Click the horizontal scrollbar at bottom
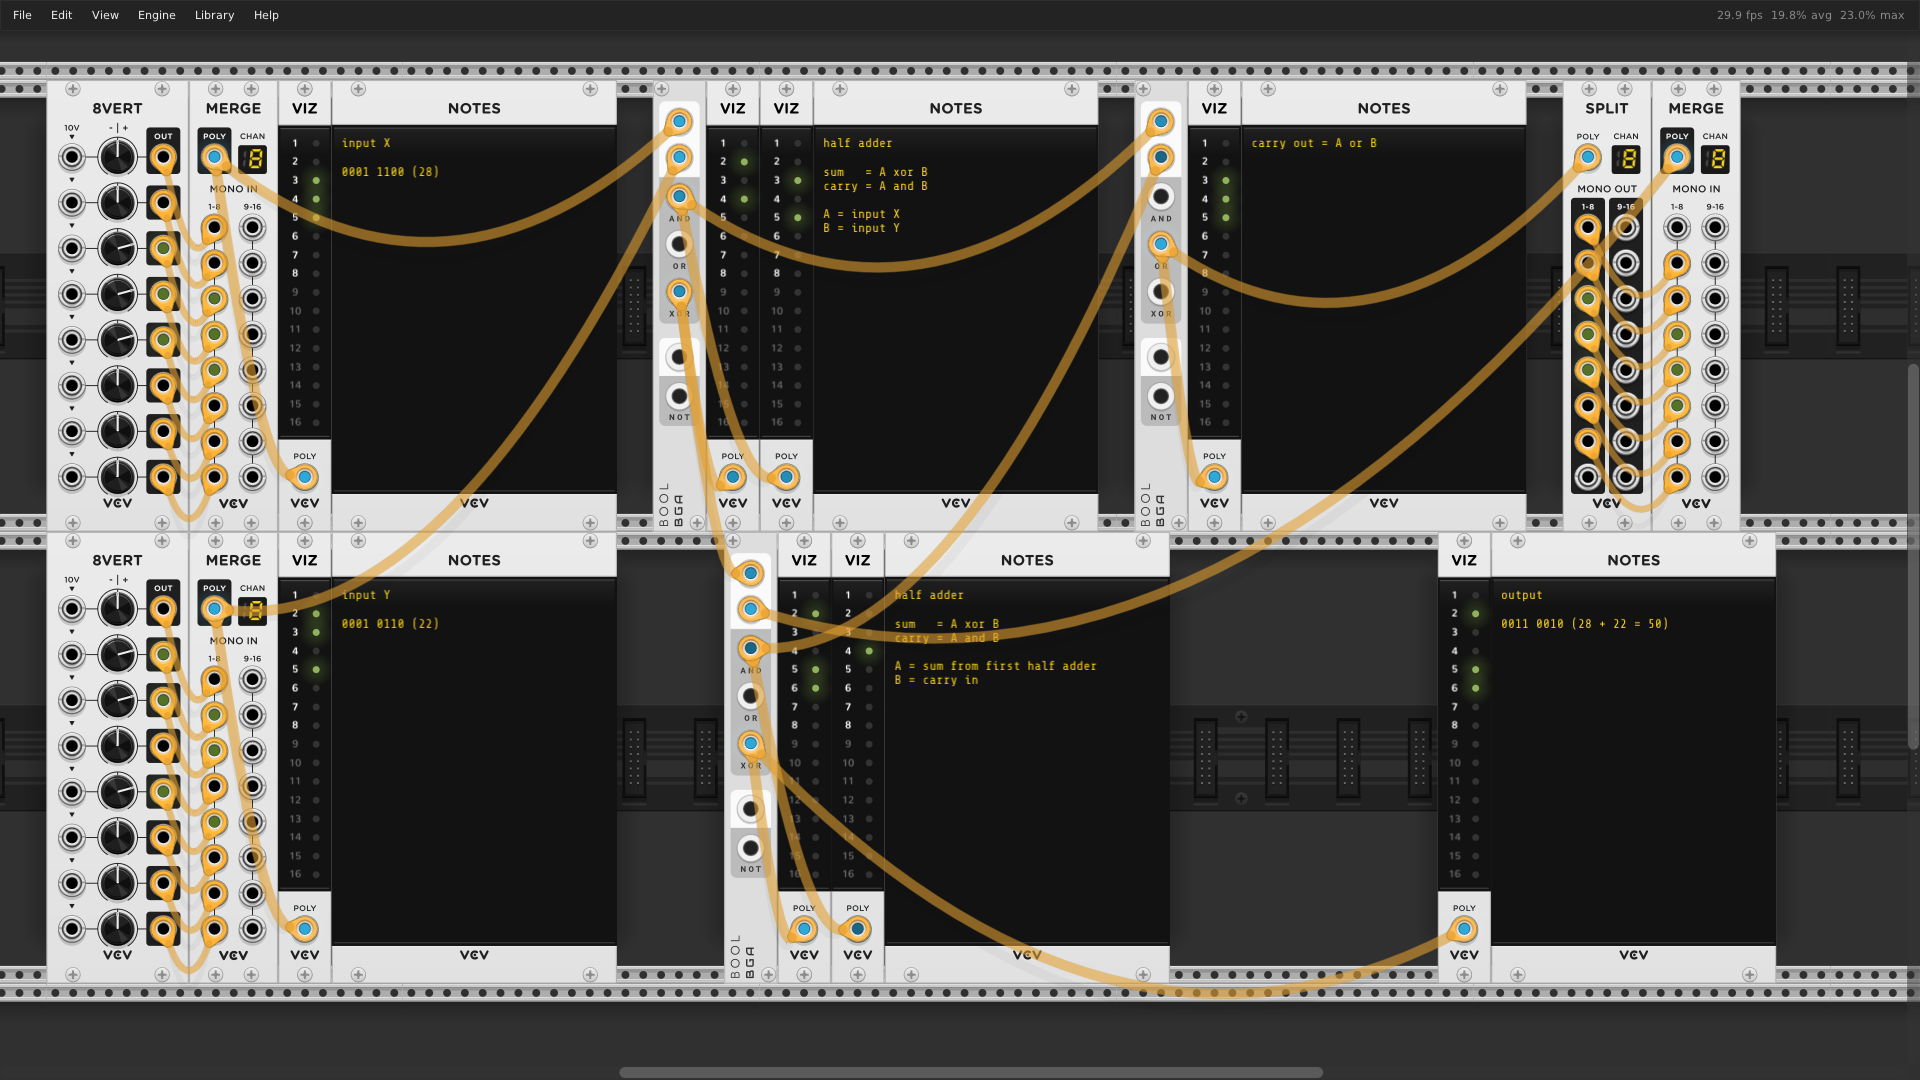The width and height of the screenshot is (1920, 1080). click(970, 1072)
